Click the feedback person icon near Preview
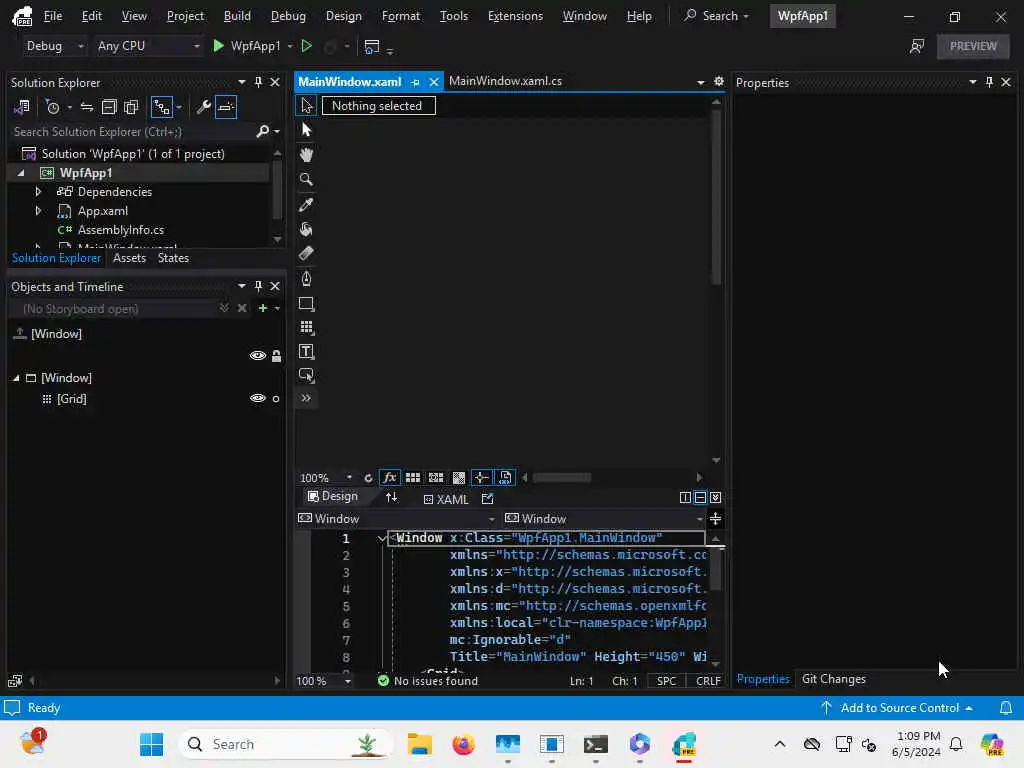The width and height of the screenshot is (1024, 768). 917,46
